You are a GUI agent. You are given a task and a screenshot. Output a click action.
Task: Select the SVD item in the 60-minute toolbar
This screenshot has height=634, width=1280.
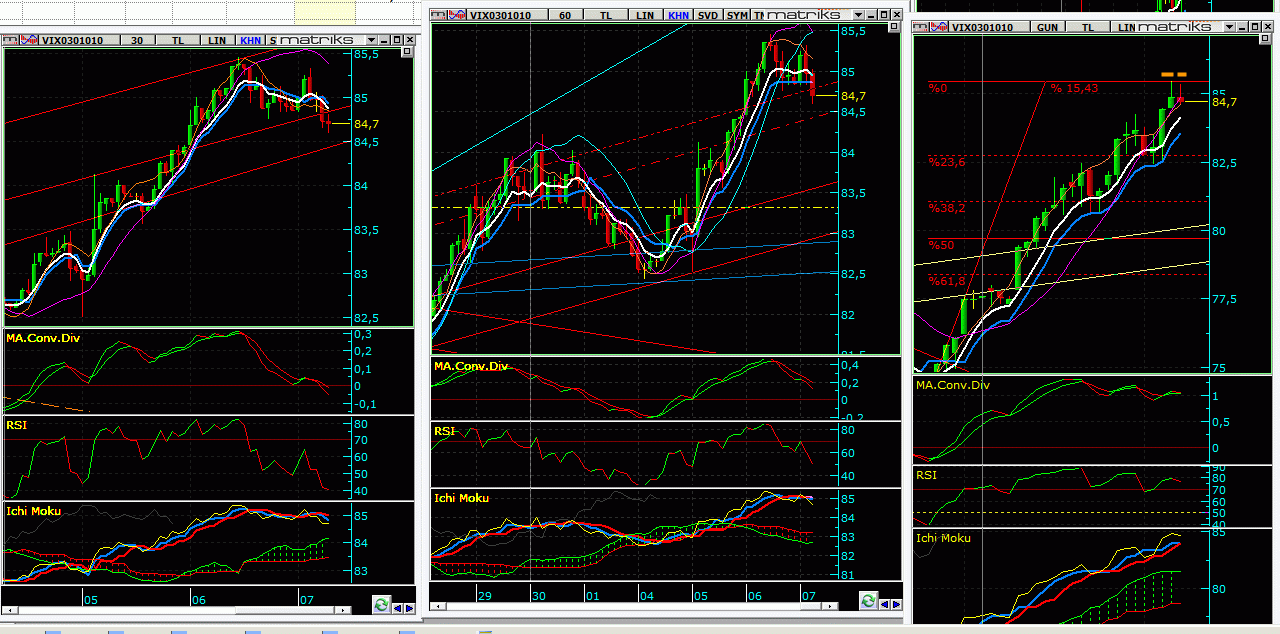[708, 15]
